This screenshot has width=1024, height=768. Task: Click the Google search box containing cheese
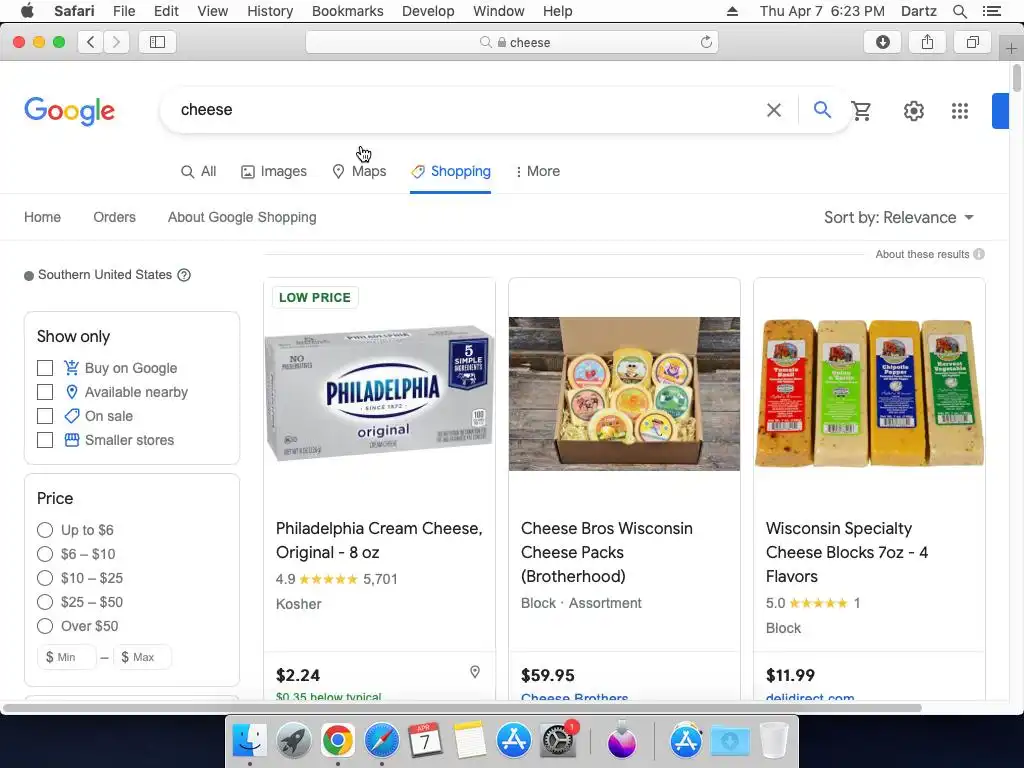pyautogui.click(x=464, y=110)
